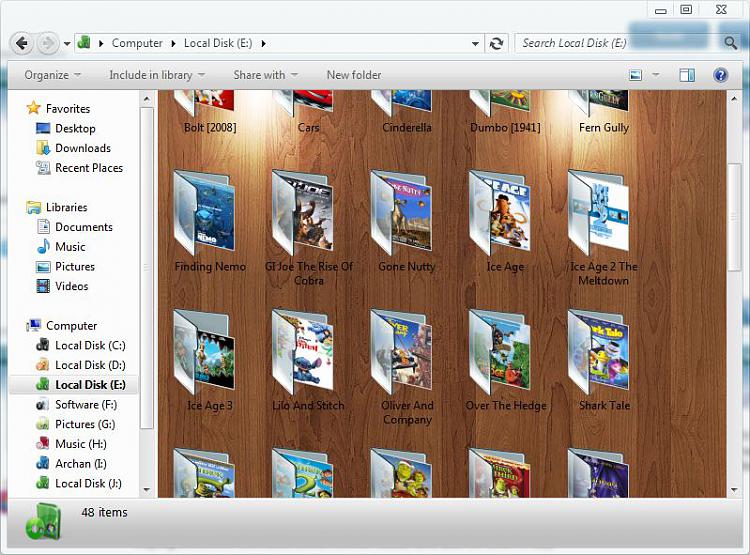Open Software (F:) drive
The image size is (750, 555).
pyautogui.click(x=86, y=405)
